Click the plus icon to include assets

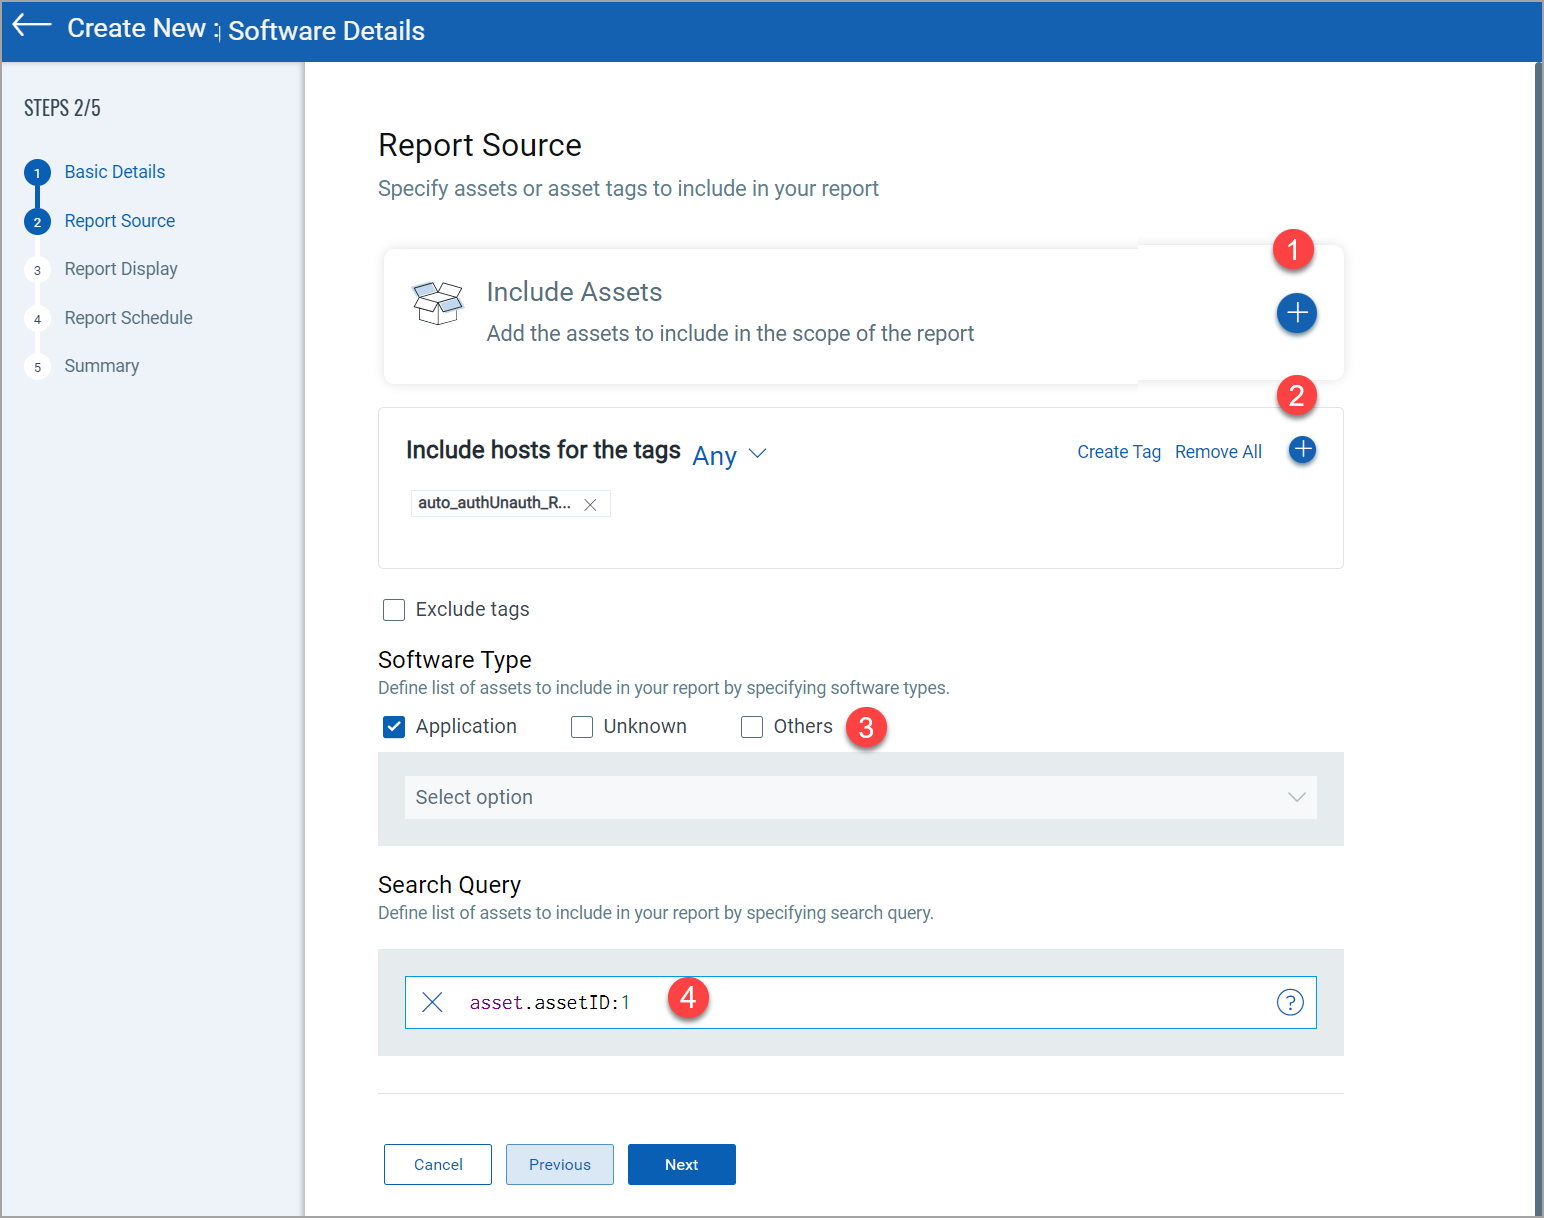click(x=1296, y=313)
